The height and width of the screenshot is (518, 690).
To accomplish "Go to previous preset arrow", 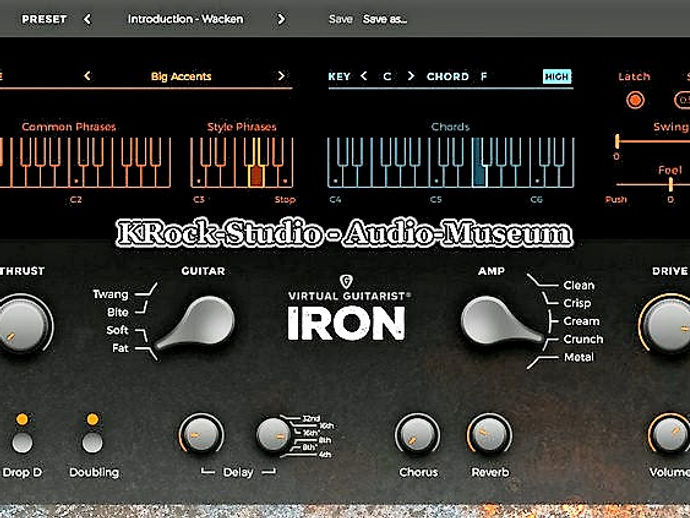I will 87,19.
